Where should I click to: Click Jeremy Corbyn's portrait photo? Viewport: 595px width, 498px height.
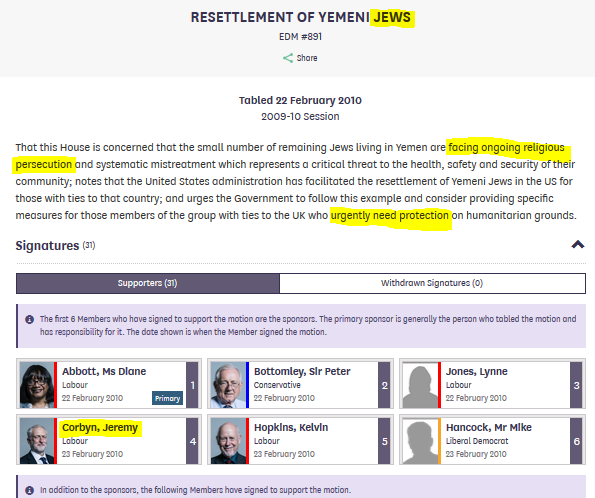tap(37, 441)
